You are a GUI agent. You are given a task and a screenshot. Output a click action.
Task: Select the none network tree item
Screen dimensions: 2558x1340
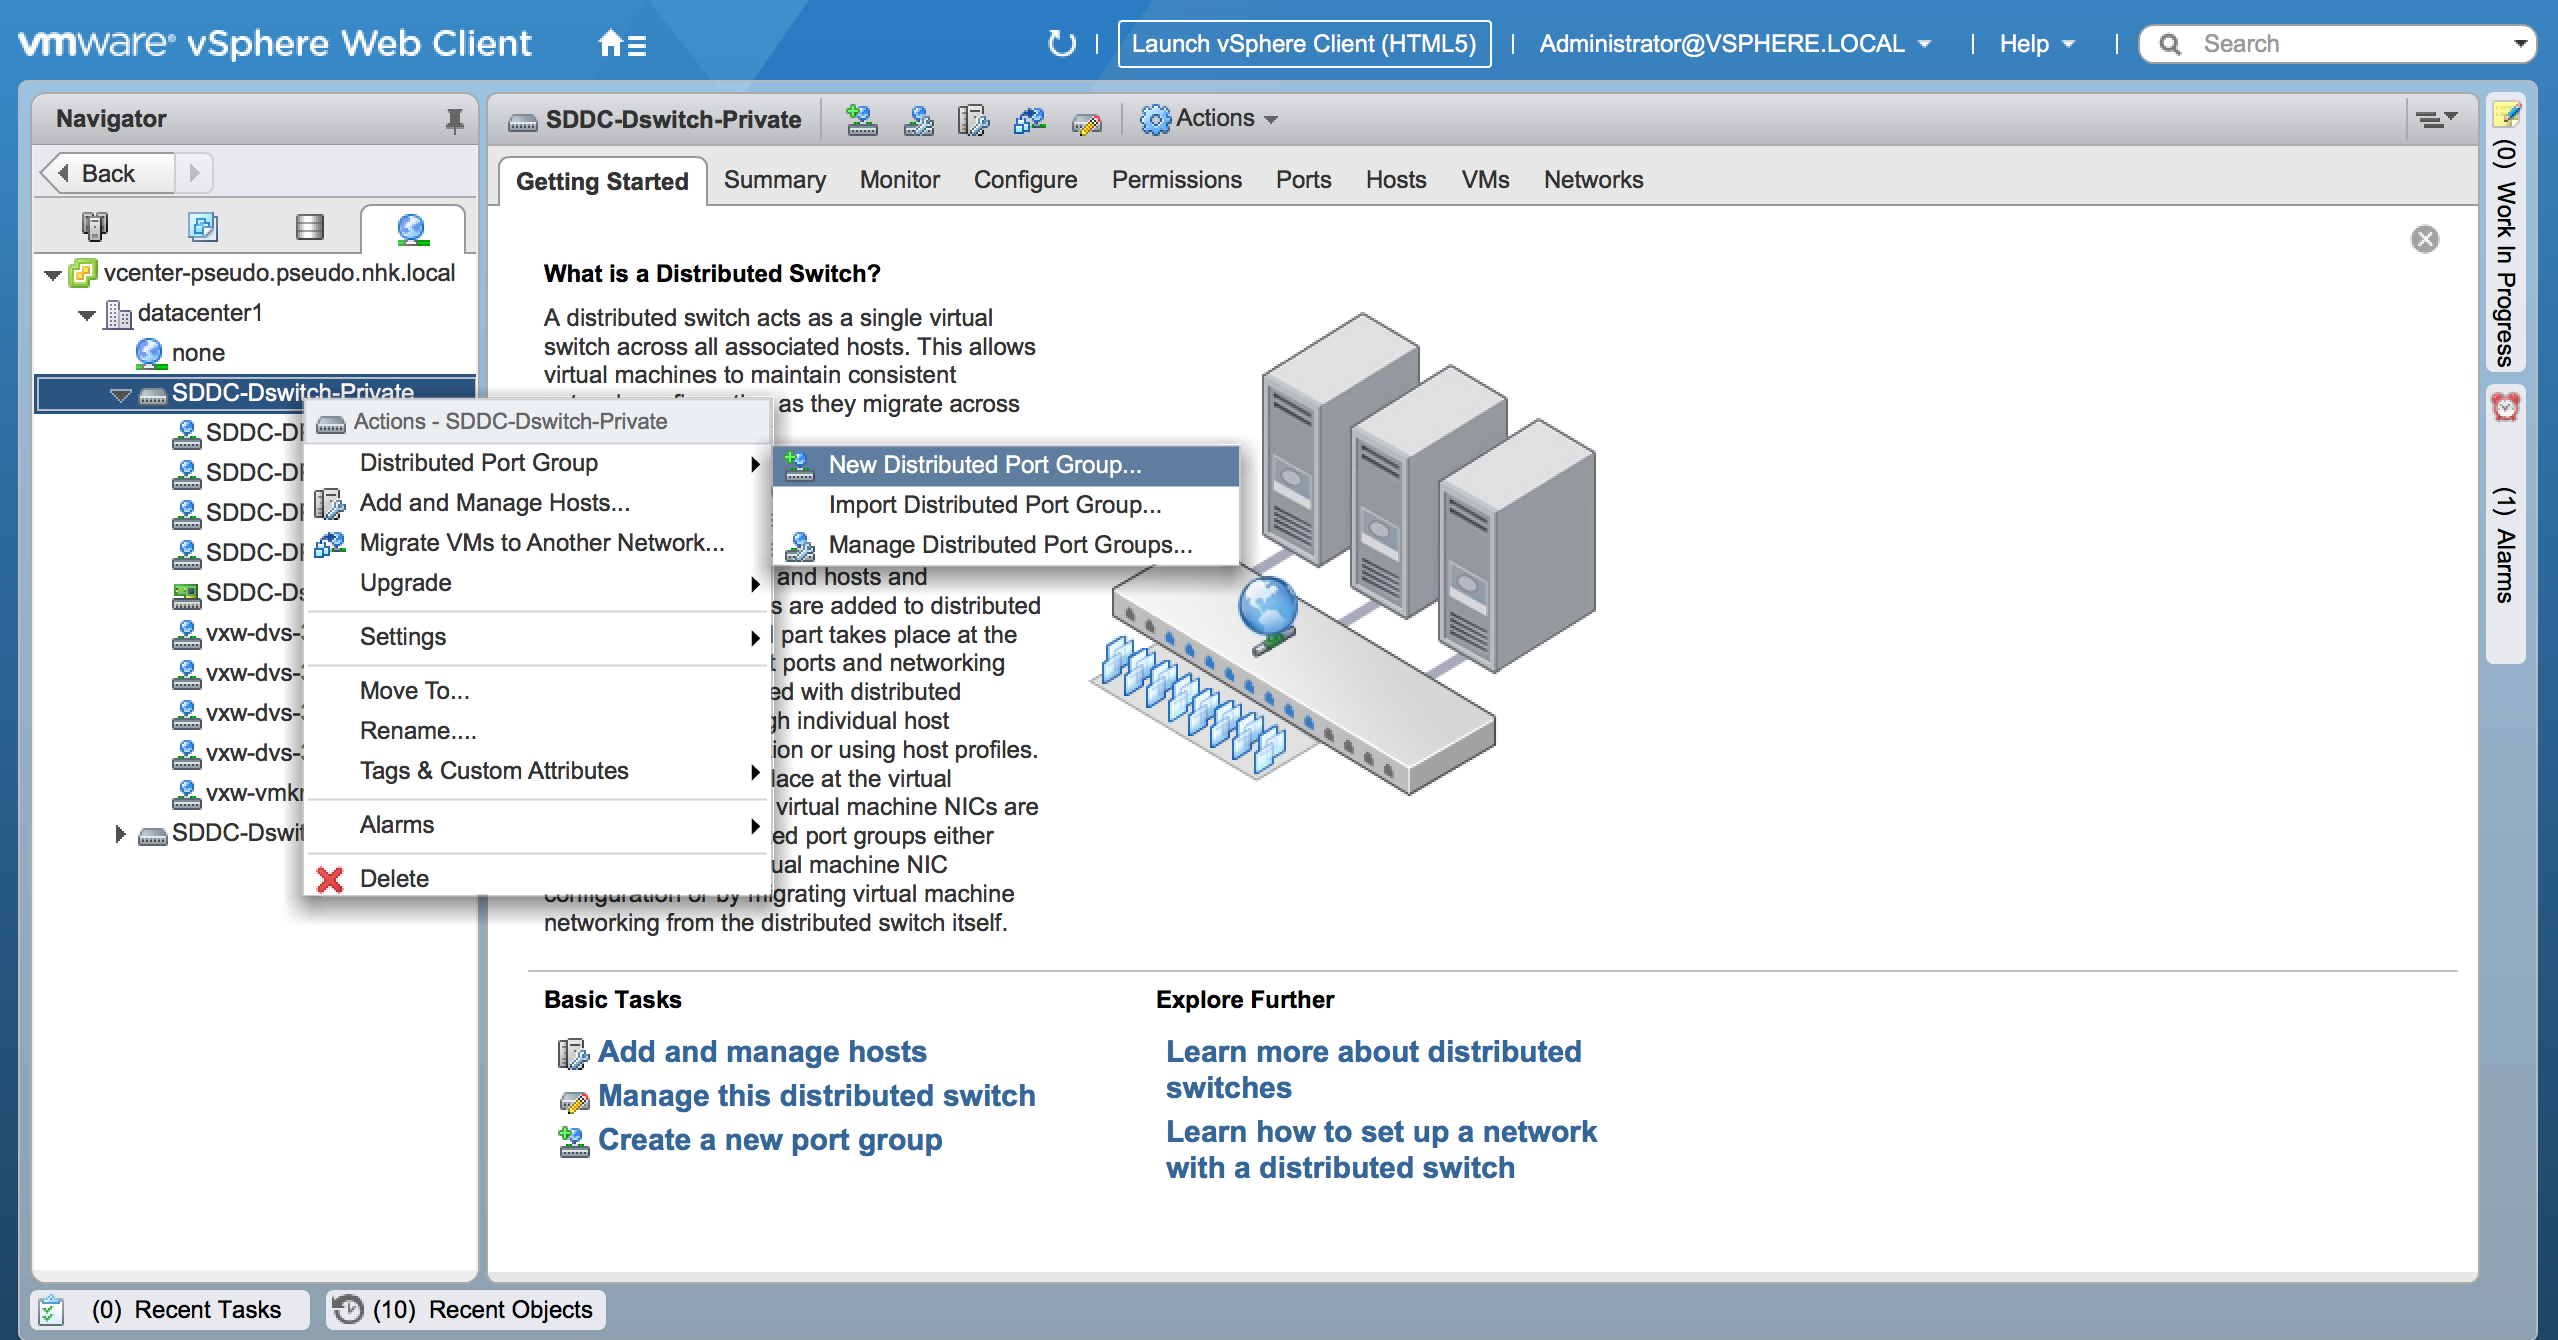tap(198, 353)
